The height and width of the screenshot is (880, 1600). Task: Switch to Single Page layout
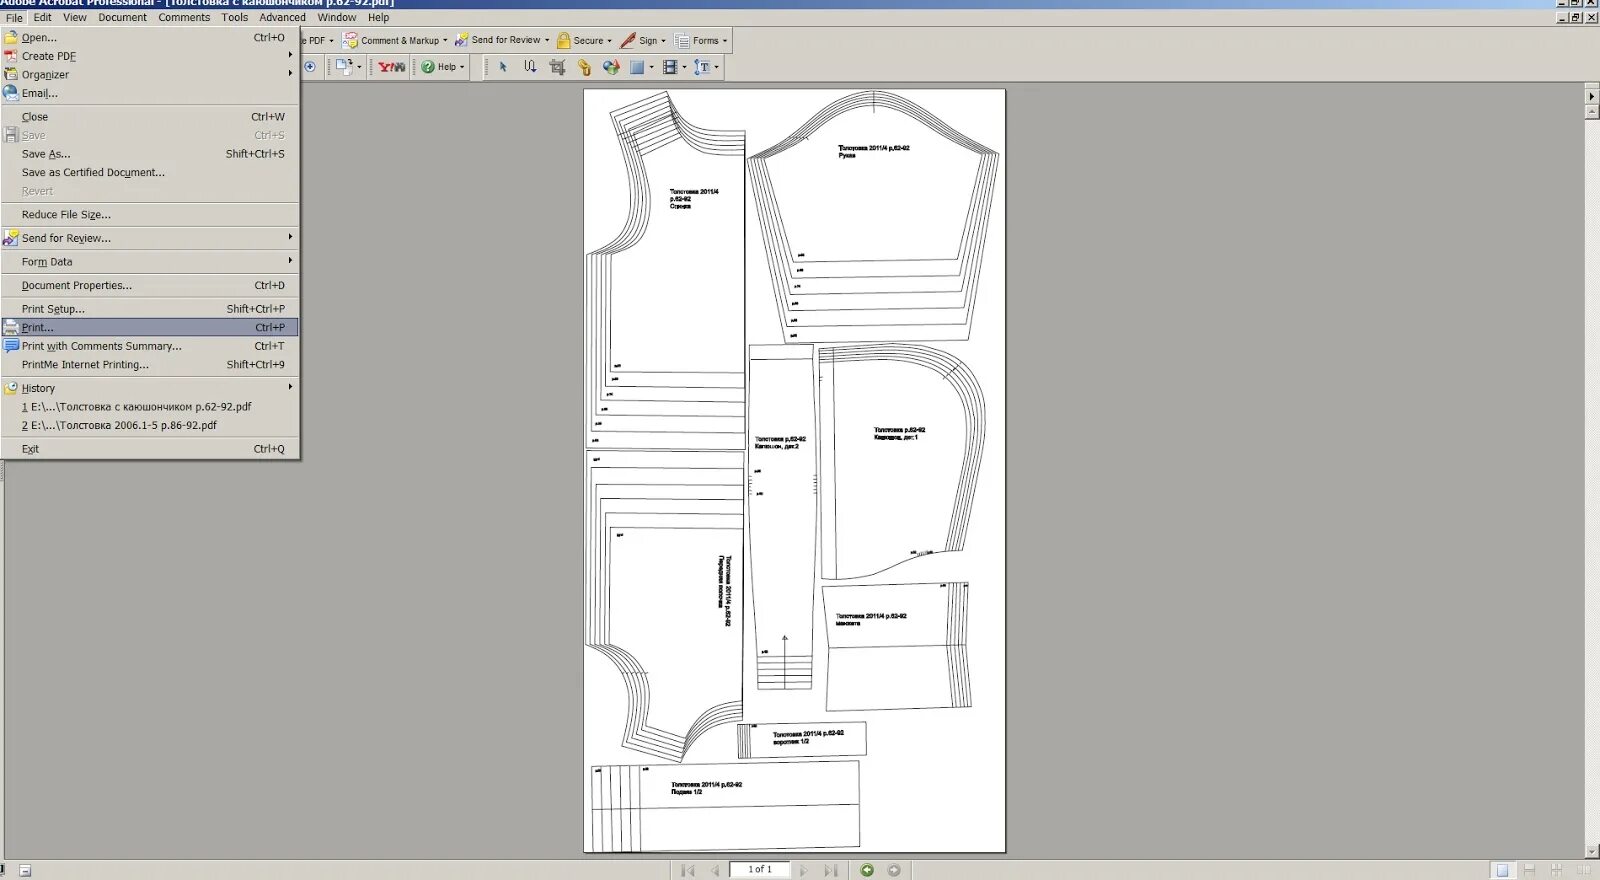coord(1502,871)
